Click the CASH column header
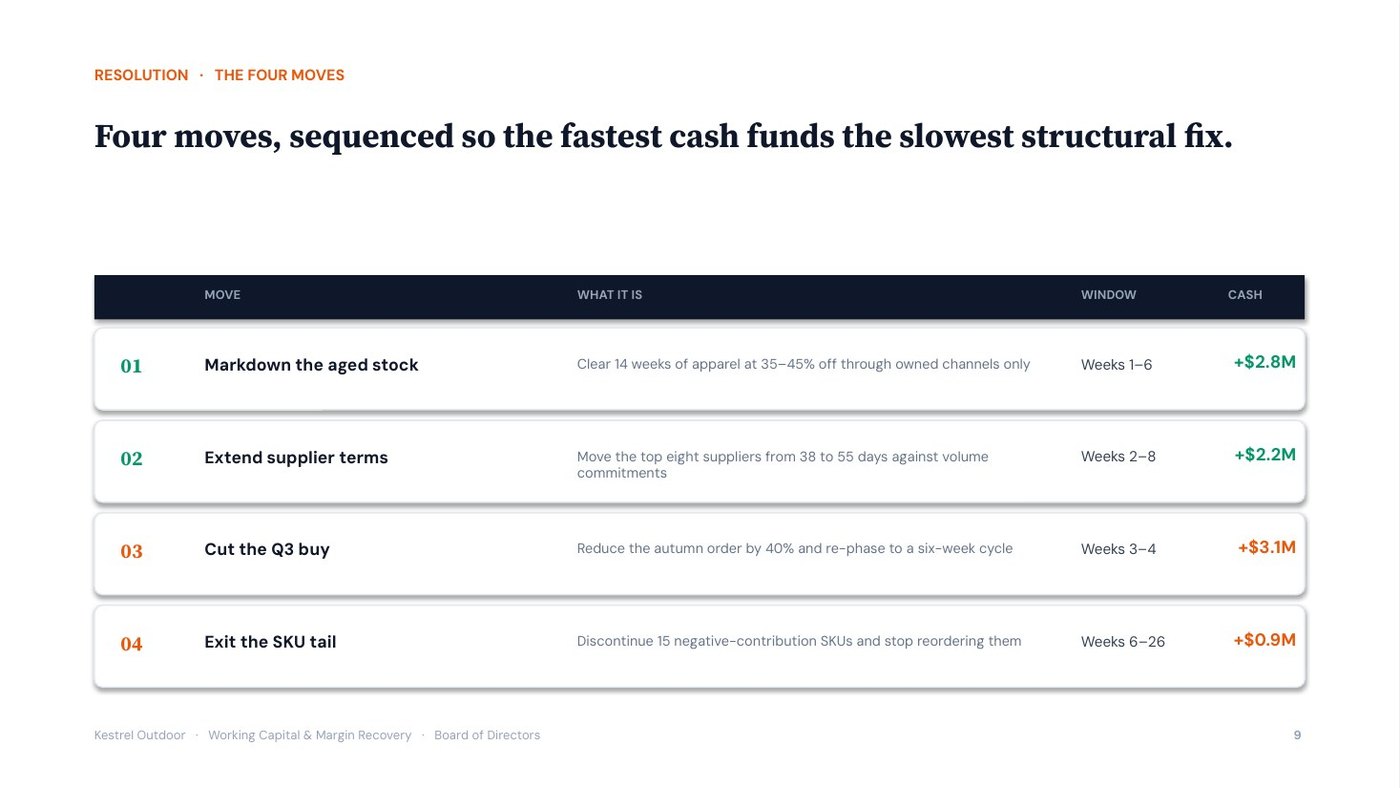Screen dimensions: 1400x788 (1245, 295)
